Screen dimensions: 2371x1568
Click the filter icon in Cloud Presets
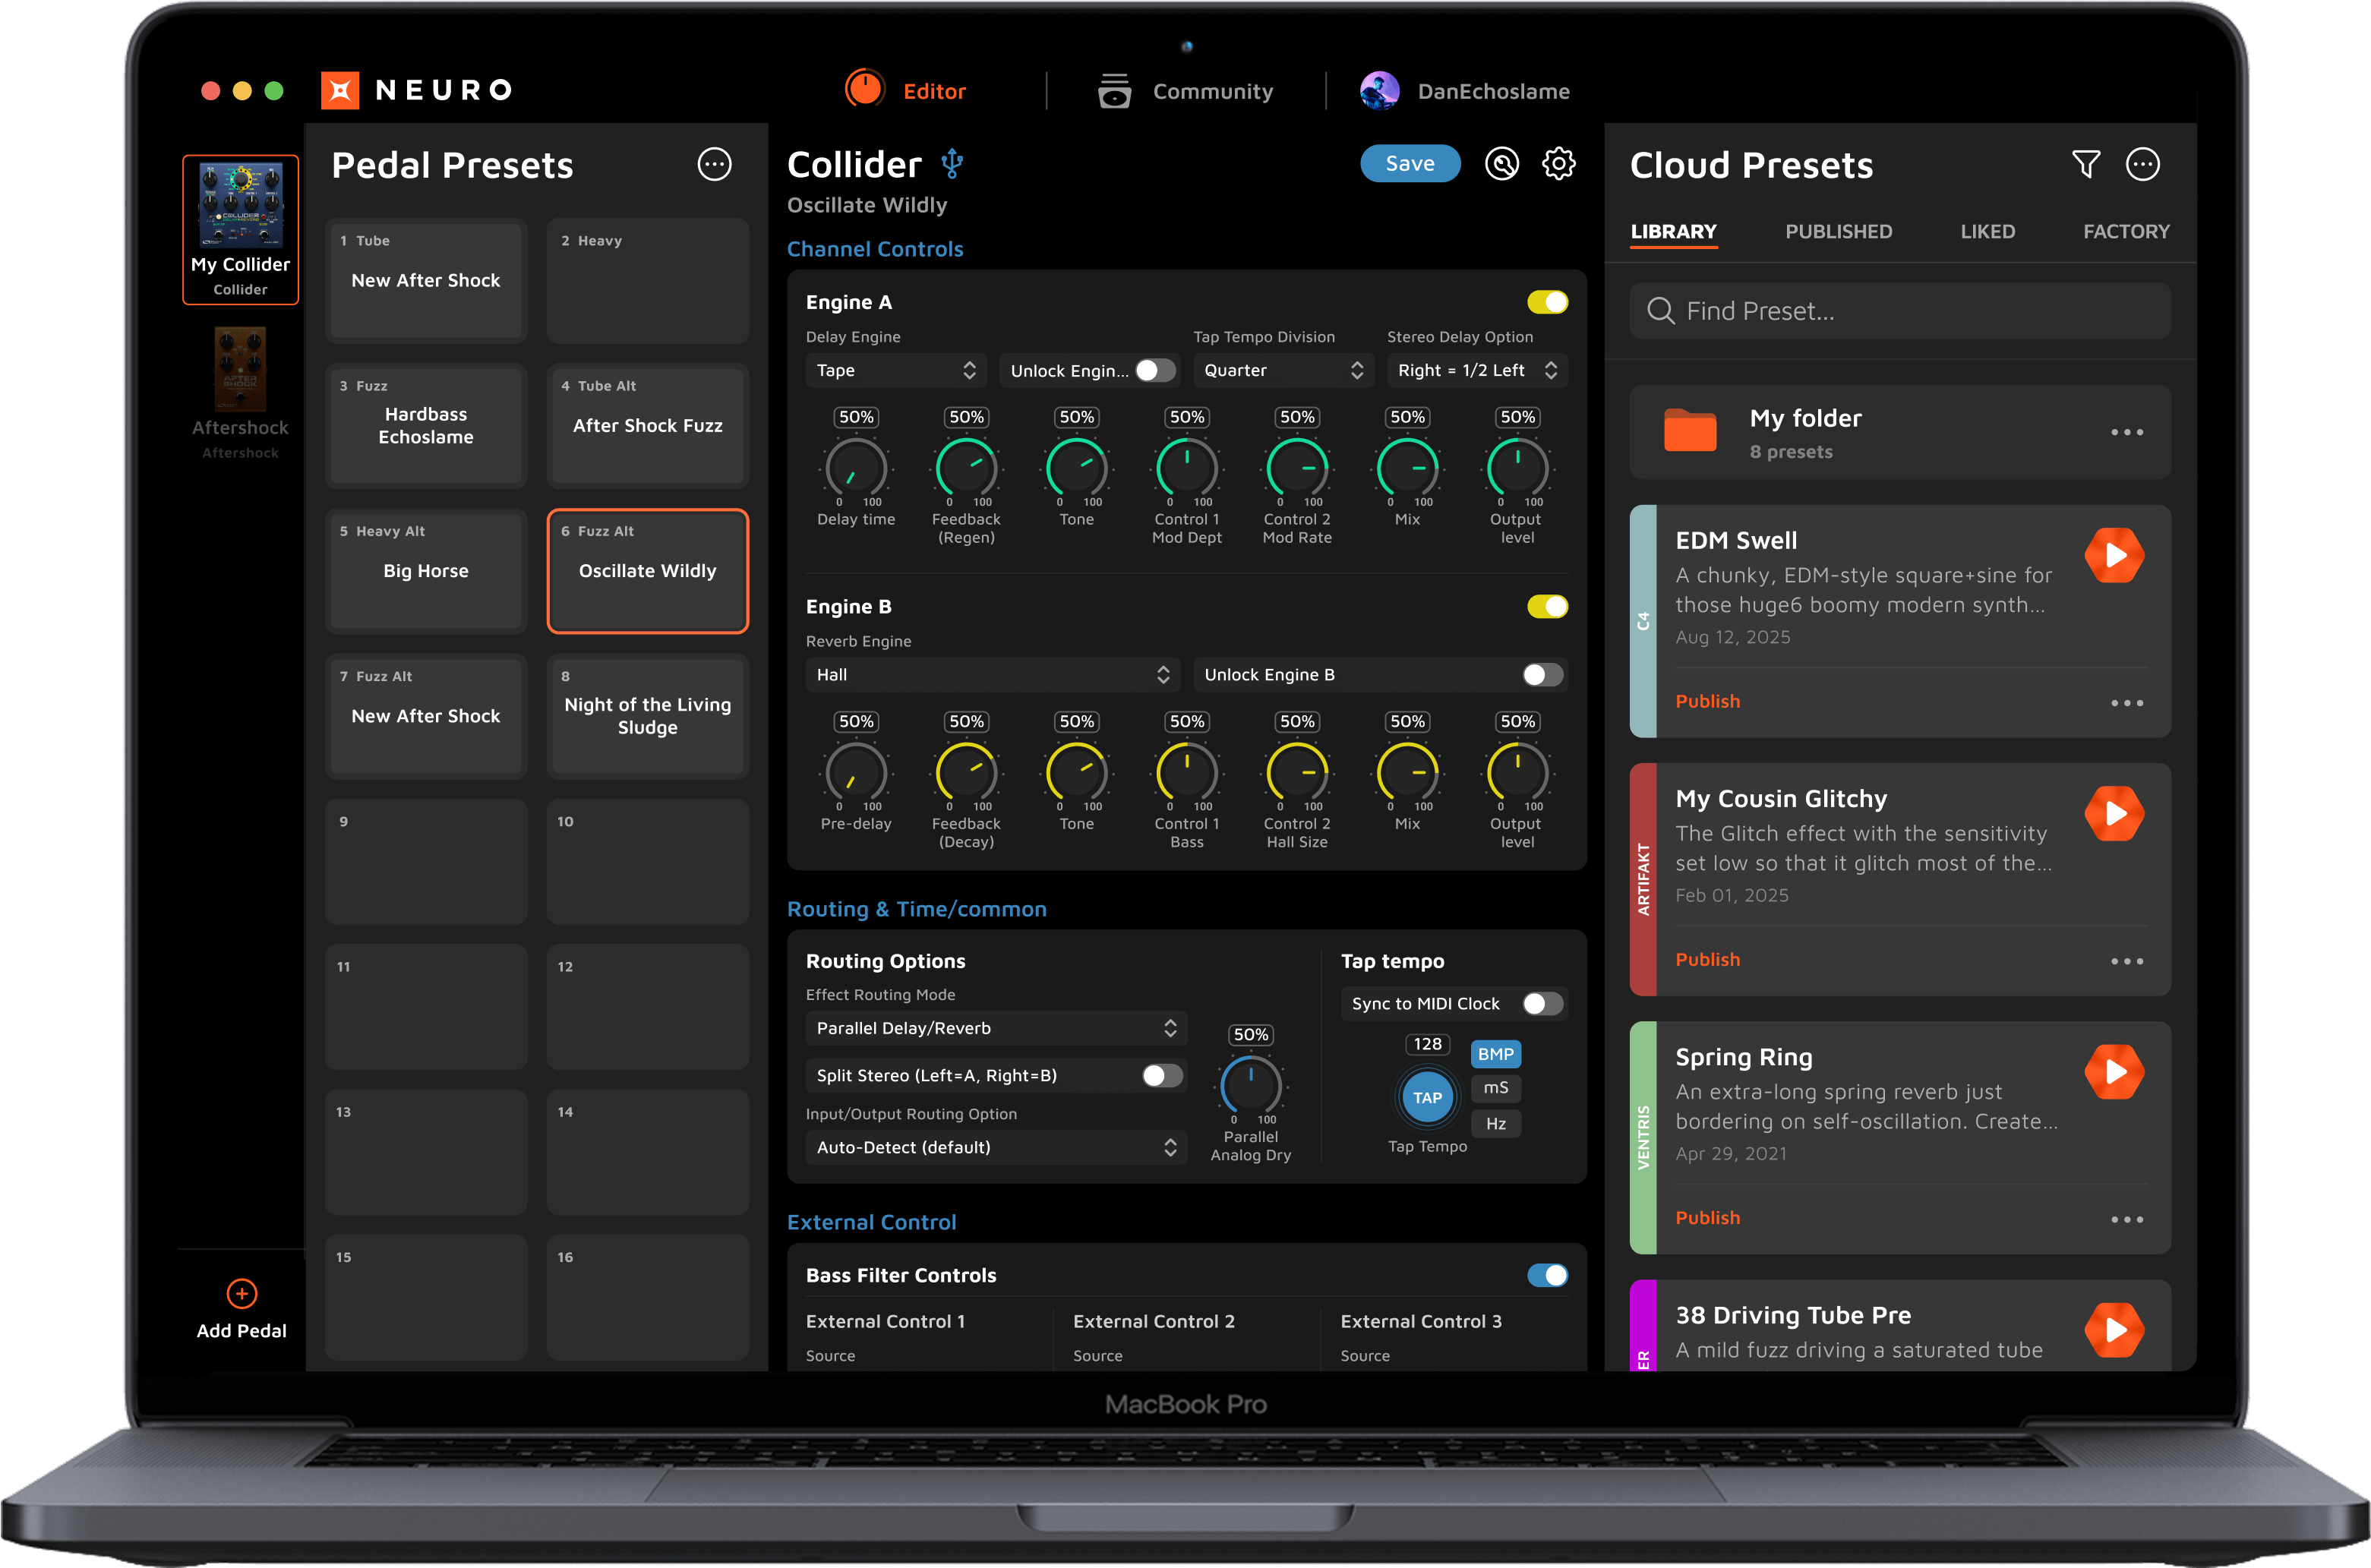2086,164
